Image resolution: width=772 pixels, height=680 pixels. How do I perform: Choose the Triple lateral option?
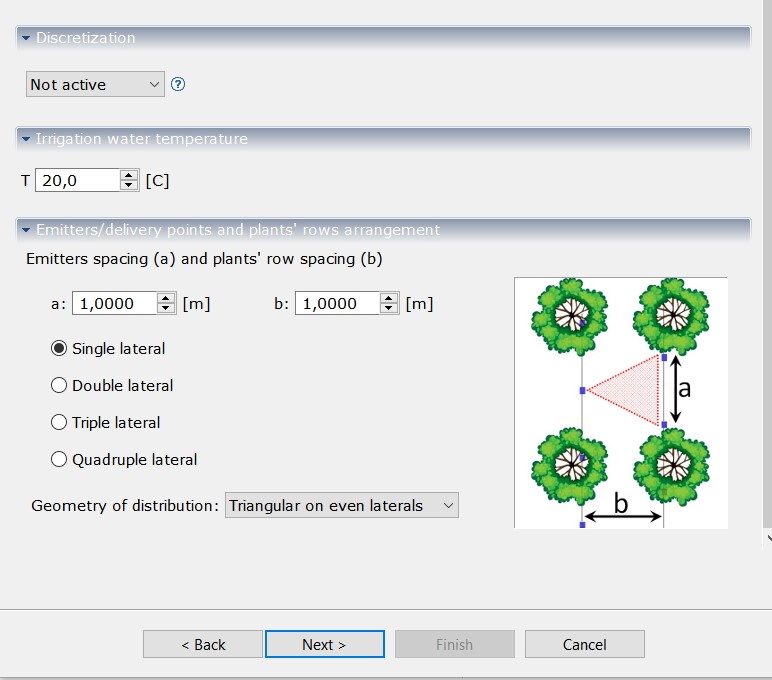[x=59, y=423]
